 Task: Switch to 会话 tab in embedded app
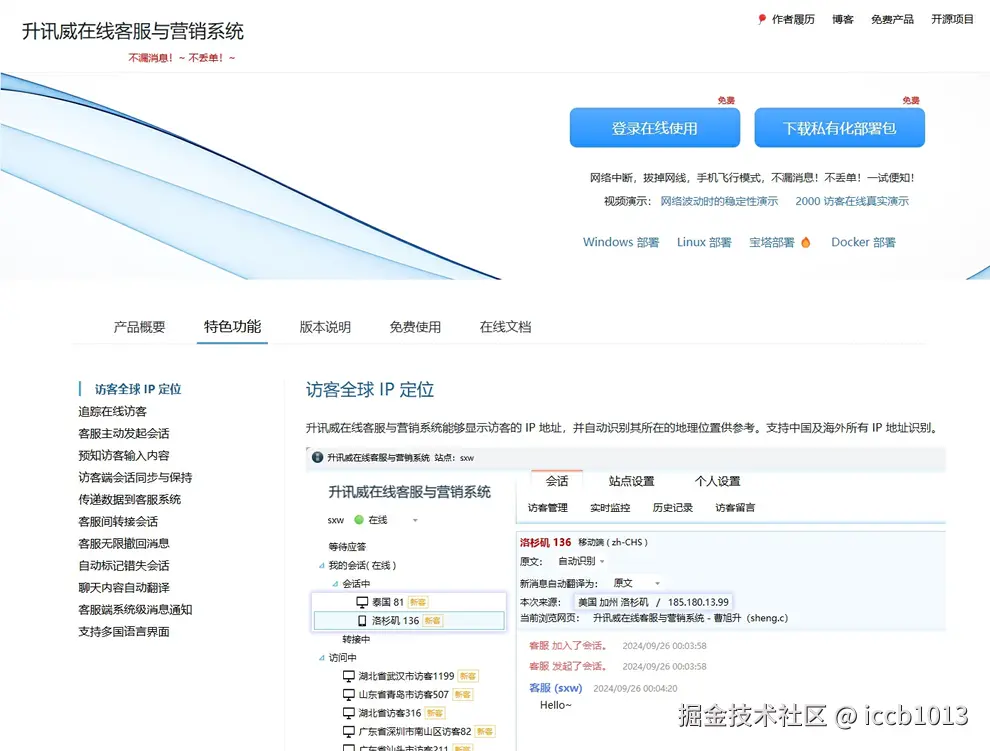tap(557, 481)
